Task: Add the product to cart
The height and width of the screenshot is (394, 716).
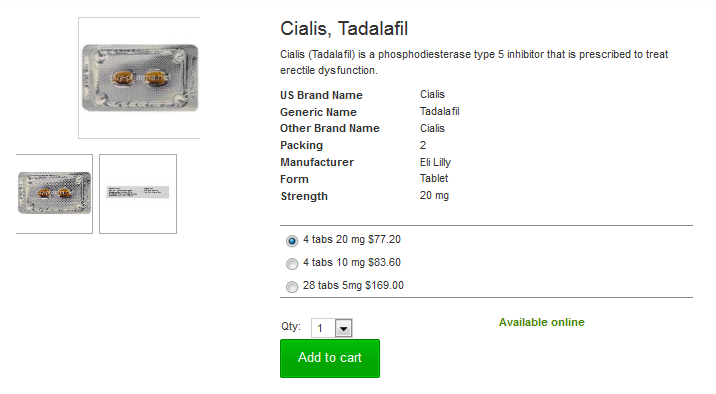Action: (x=330, y=358)
